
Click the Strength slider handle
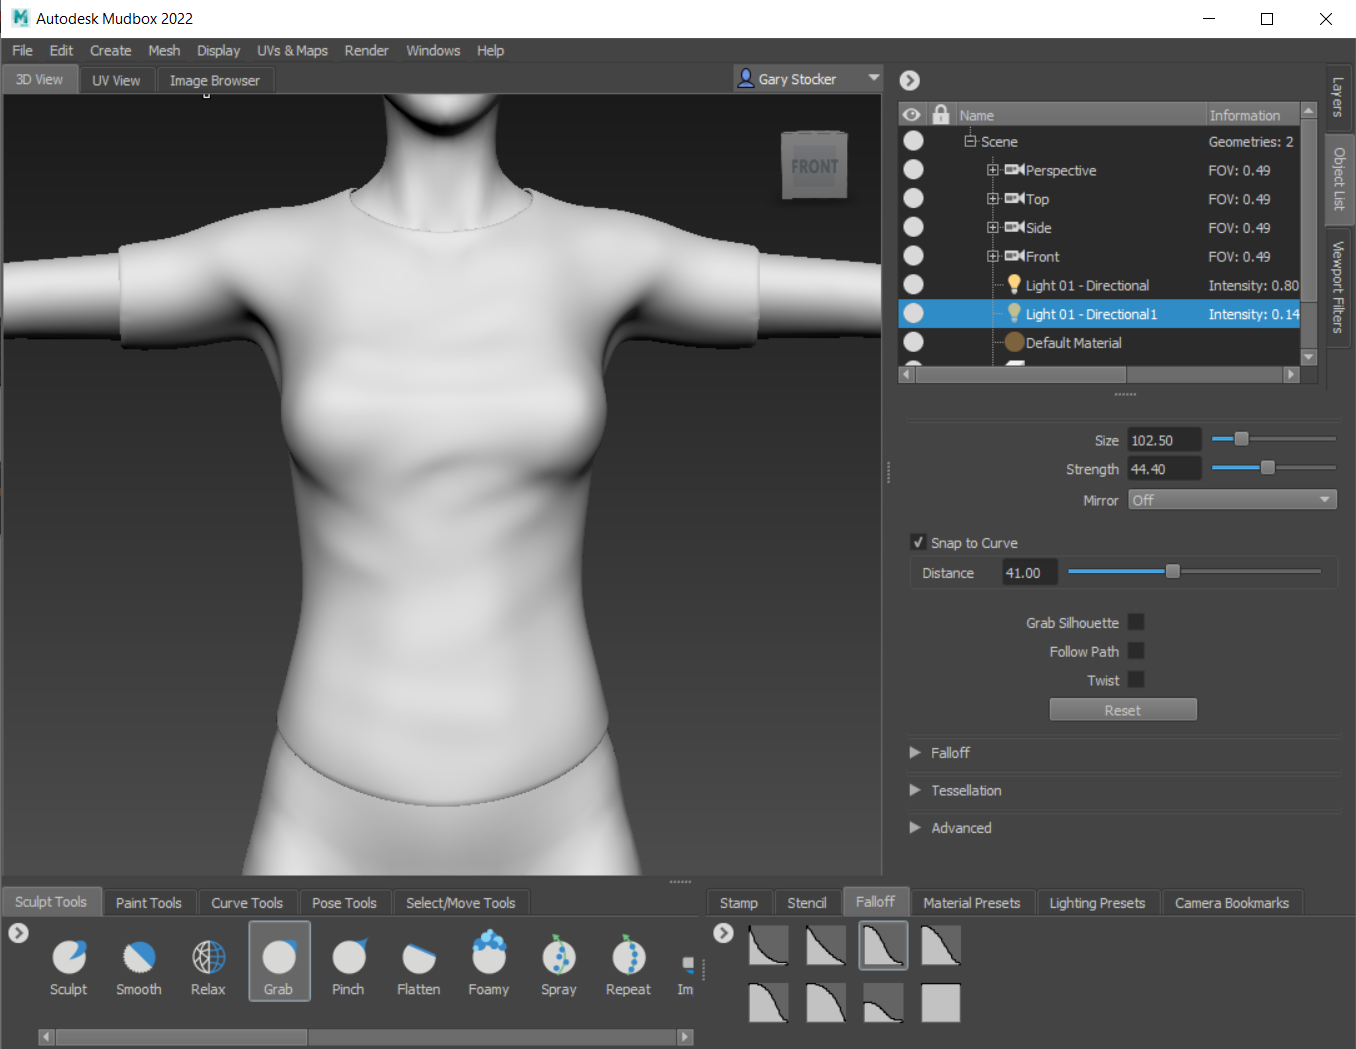click(x=1267, y=468)
